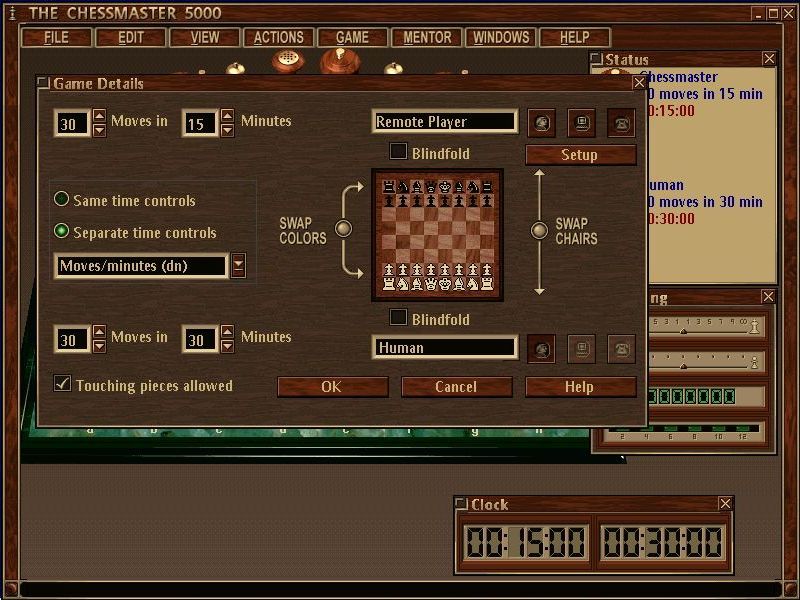The image size is (800, 600).
Task: Click the telephone icon beside the Human field
Action: pos(621,348)
